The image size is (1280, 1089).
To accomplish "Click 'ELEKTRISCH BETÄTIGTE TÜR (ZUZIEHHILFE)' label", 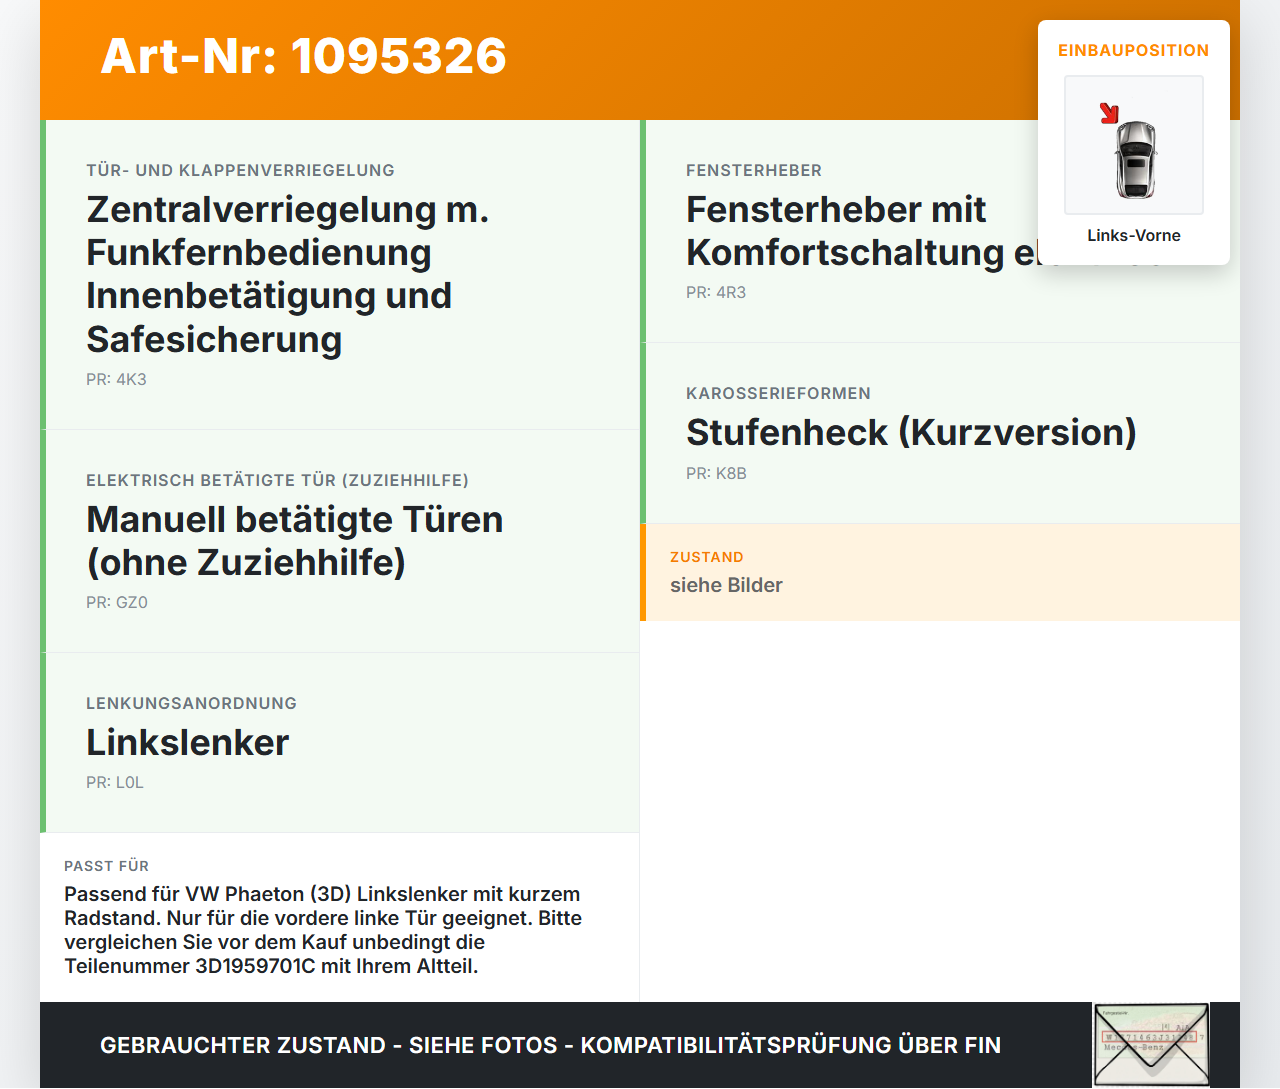I will (x=277, y=480).
